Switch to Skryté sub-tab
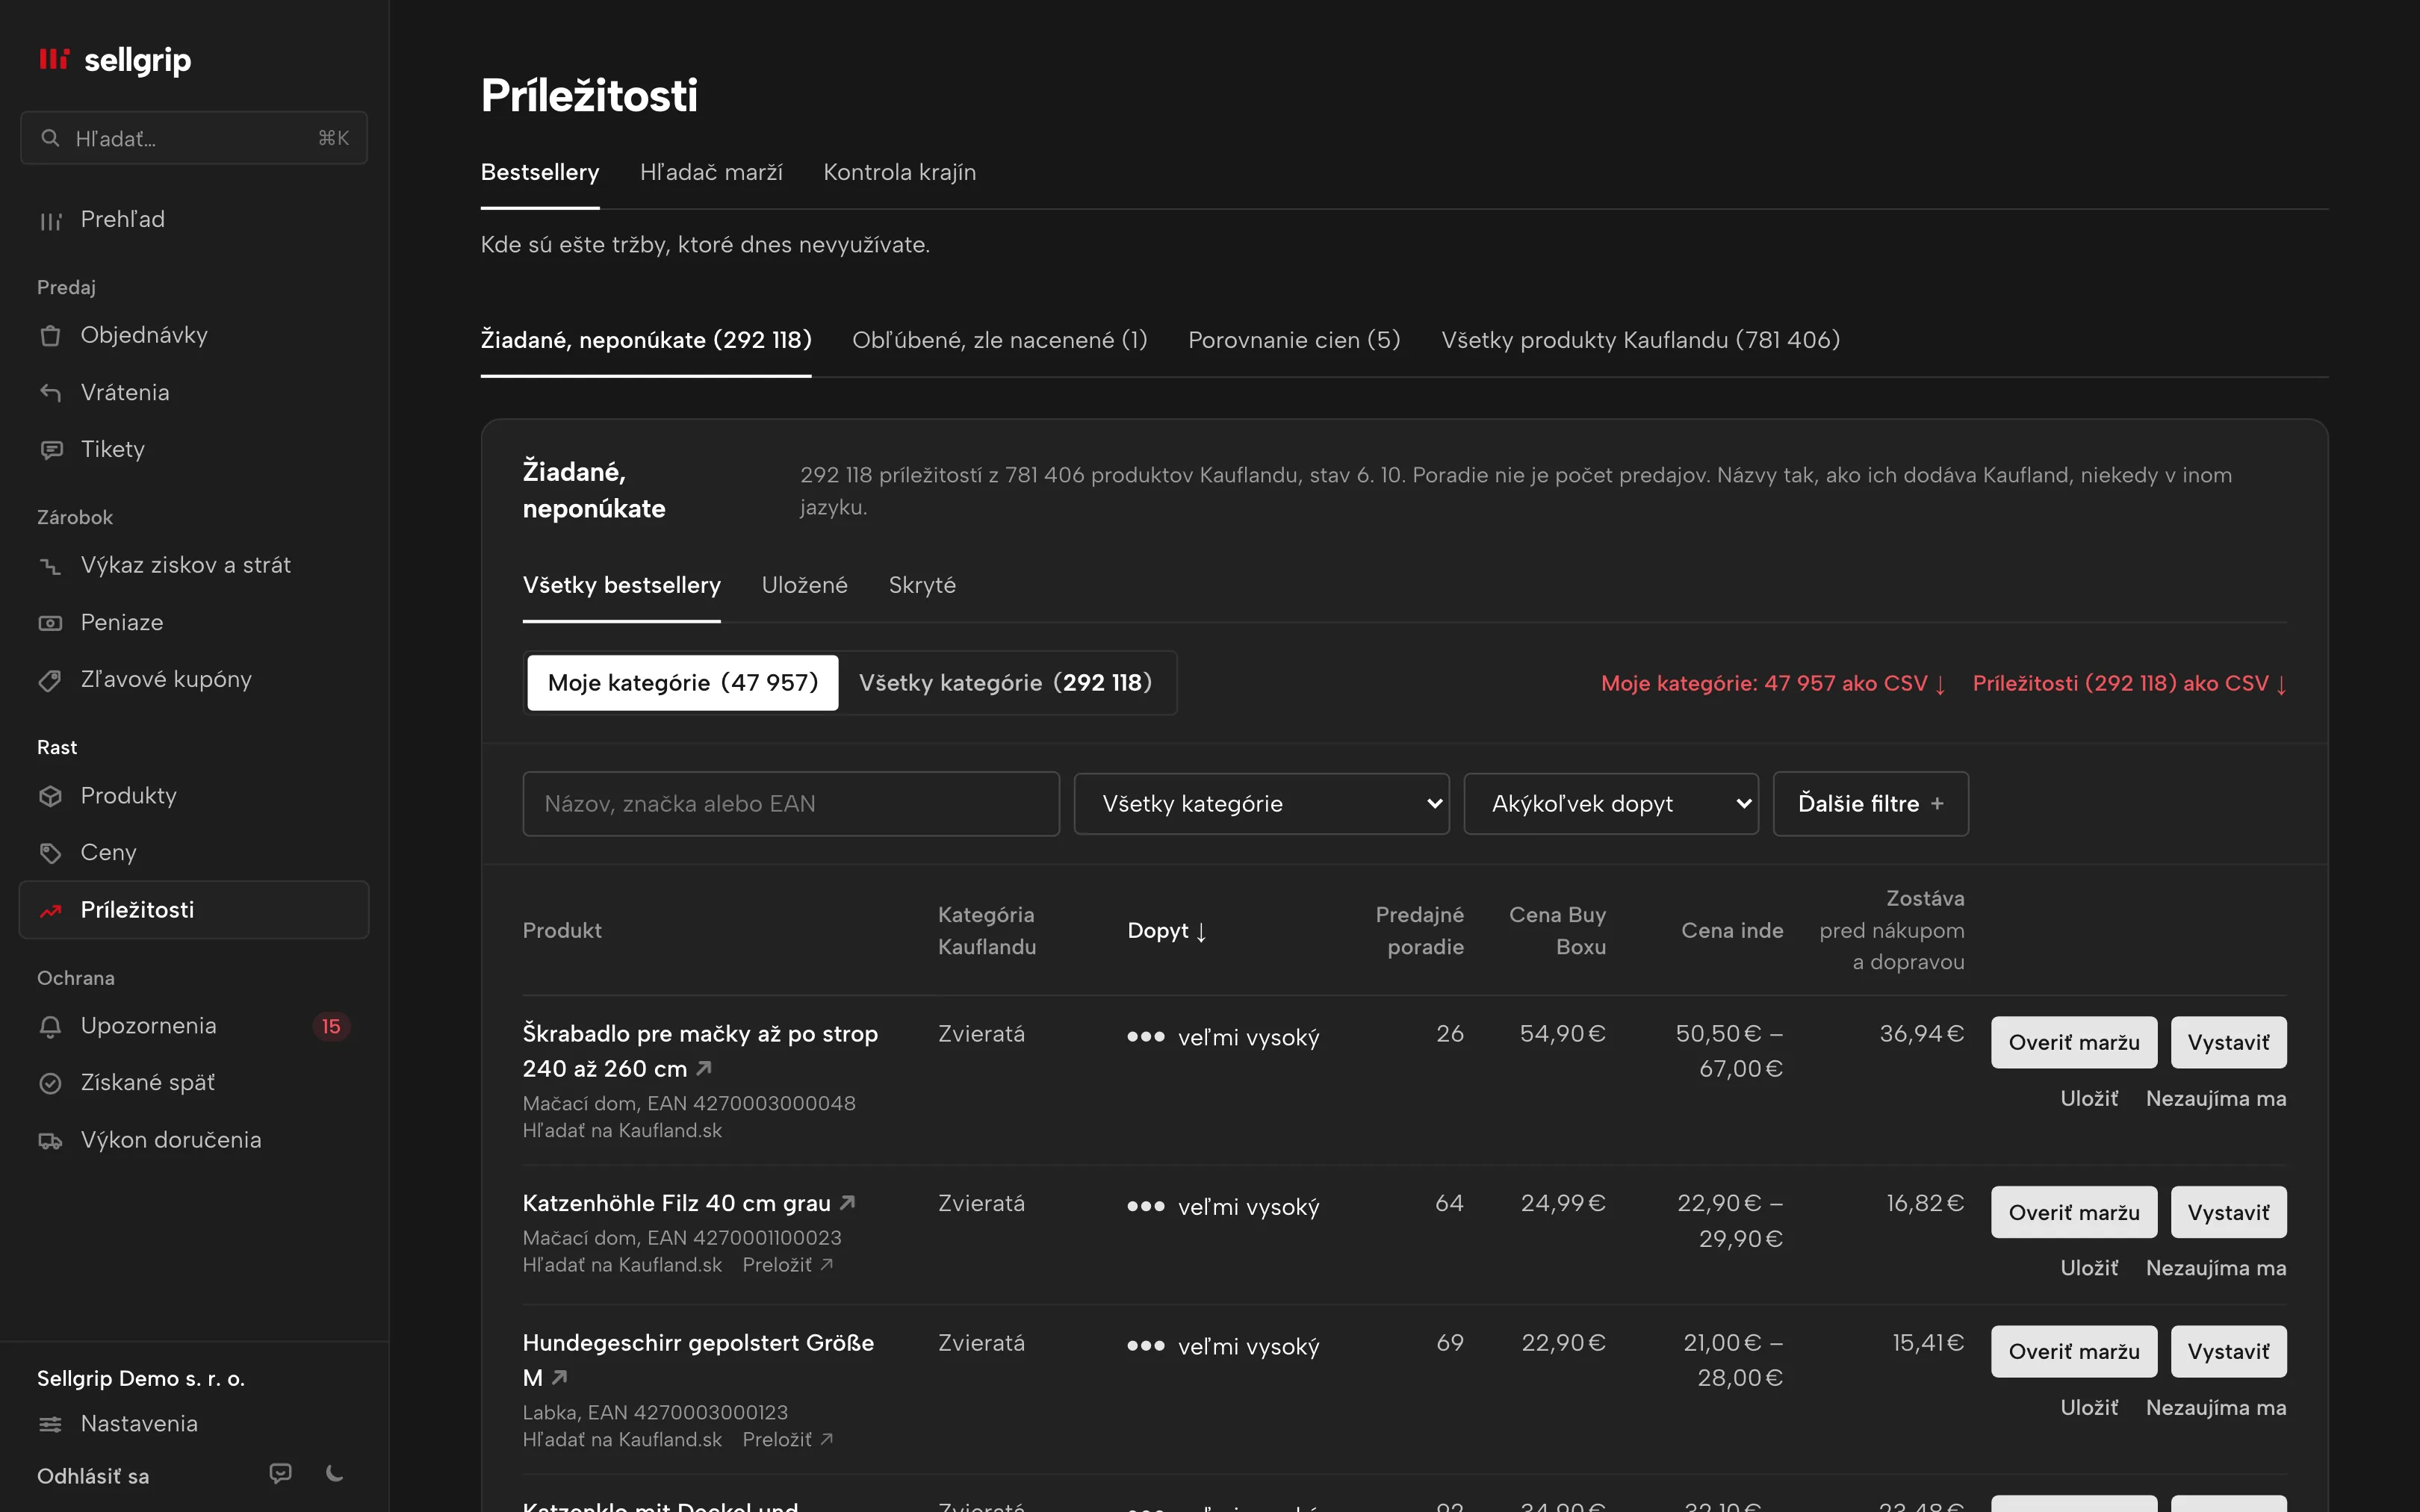The width and height of the screenshot is (2420, 1512). tap(922, 585)
